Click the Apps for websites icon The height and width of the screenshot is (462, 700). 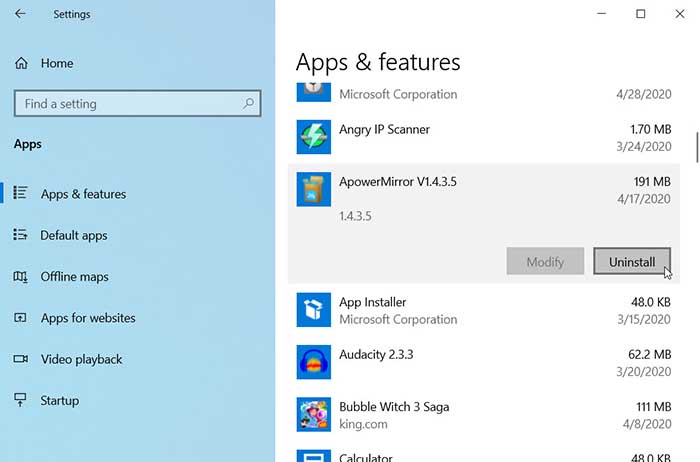point(20,318)
